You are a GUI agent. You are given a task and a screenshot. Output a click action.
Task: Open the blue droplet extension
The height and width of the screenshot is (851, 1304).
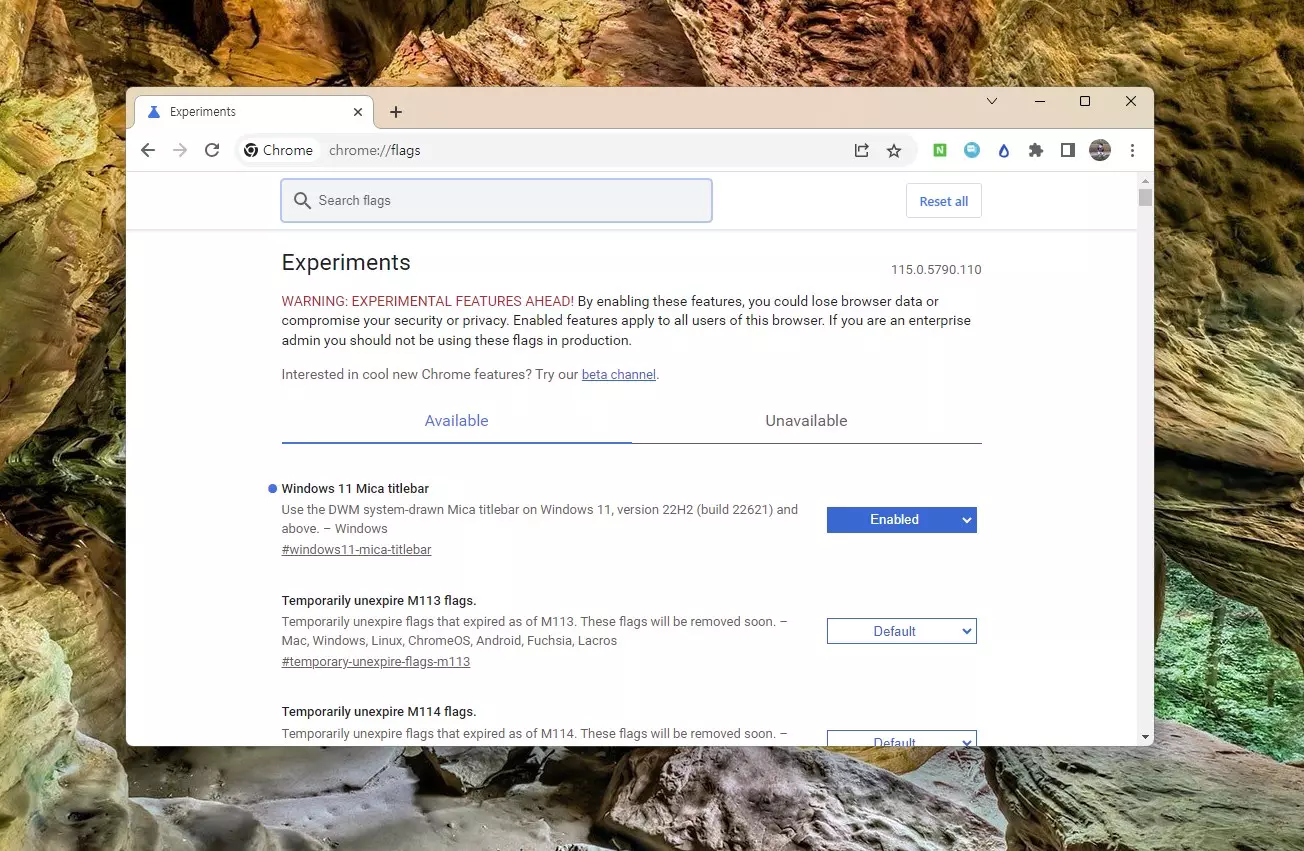pyautogui.click(x=1004, y=150)
